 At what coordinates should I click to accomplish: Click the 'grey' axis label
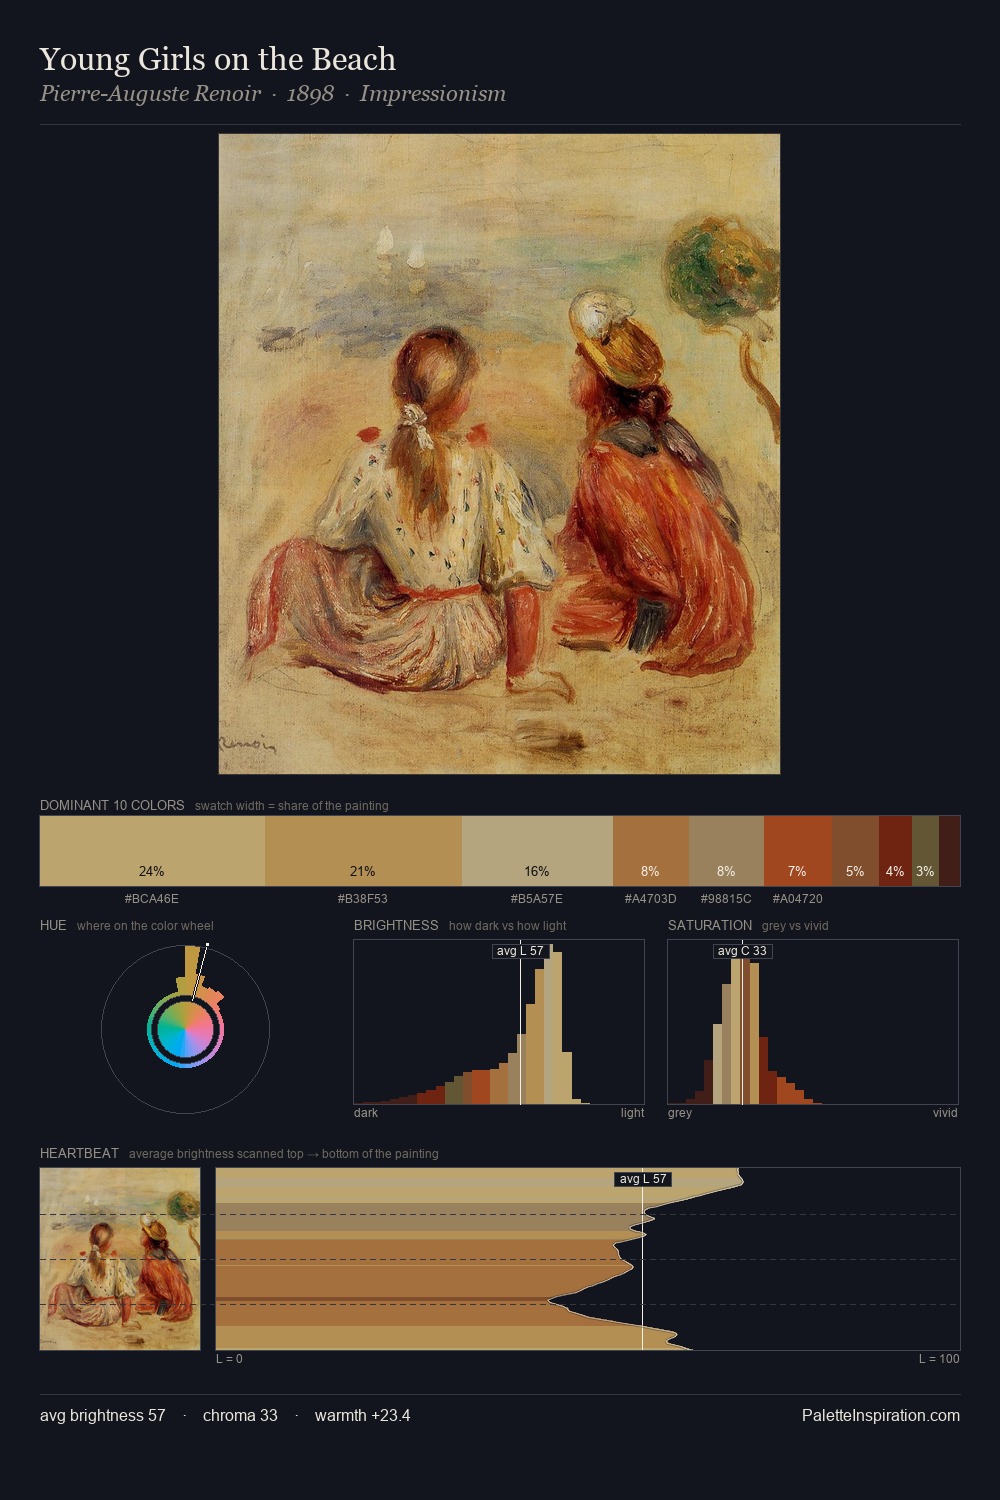(680, 1113)
